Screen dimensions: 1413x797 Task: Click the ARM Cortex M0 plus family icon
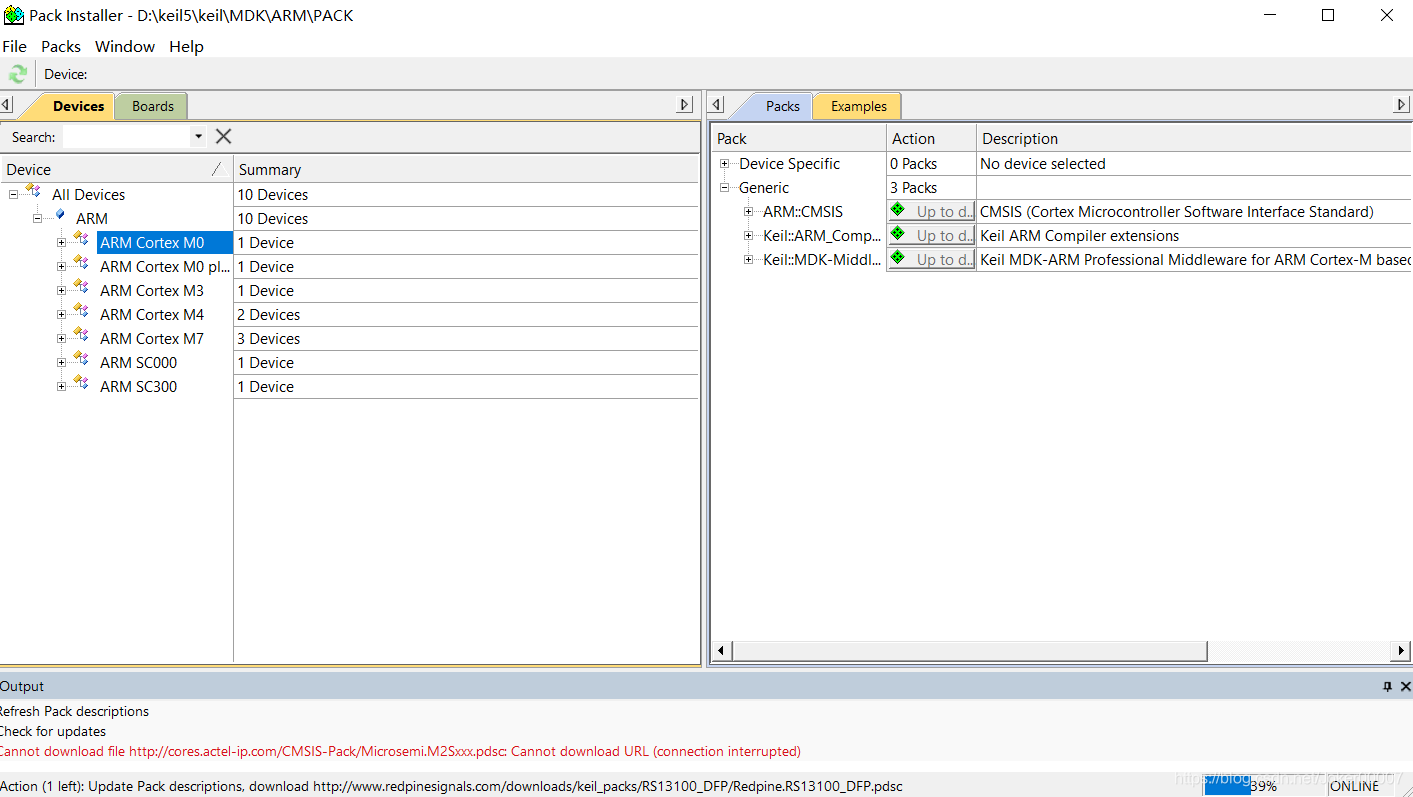[82, 263]
